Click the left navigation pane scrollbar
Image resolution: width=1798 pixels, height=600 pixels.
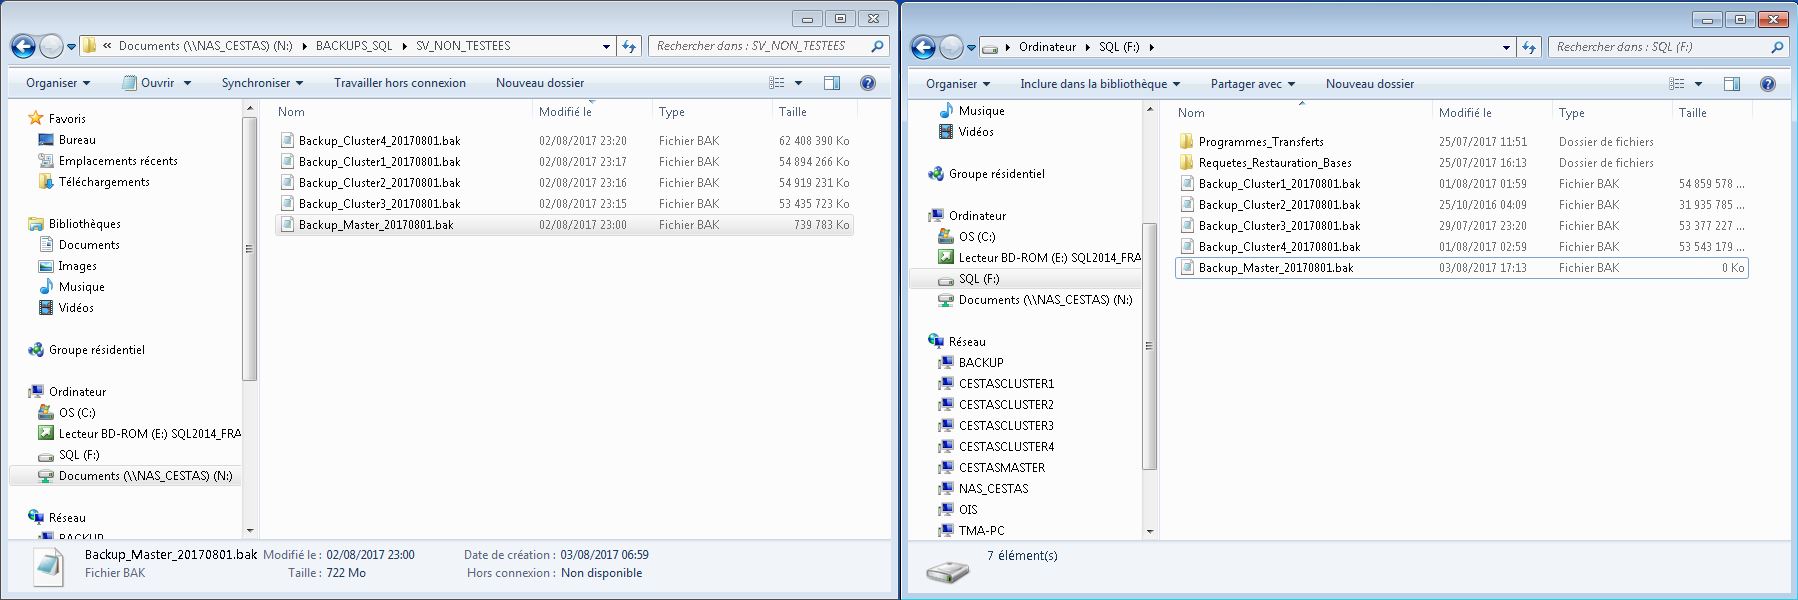250,250
